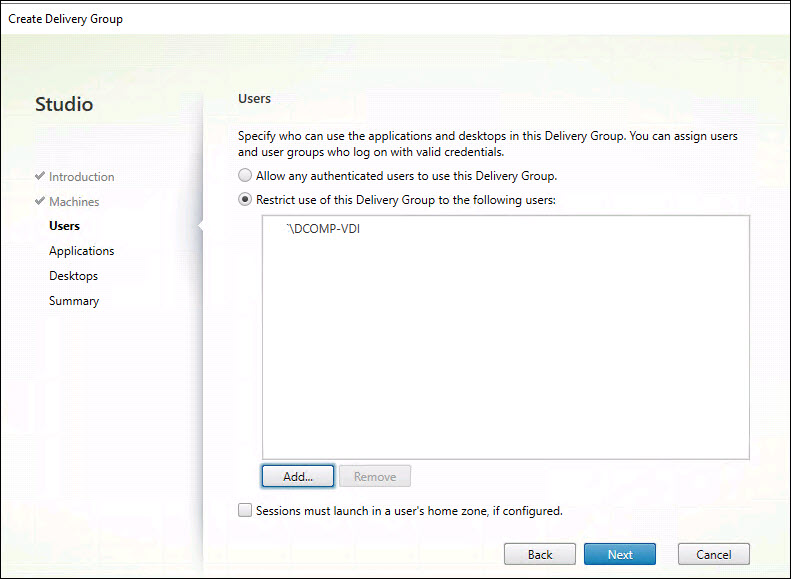Open the Summary step

74,301
